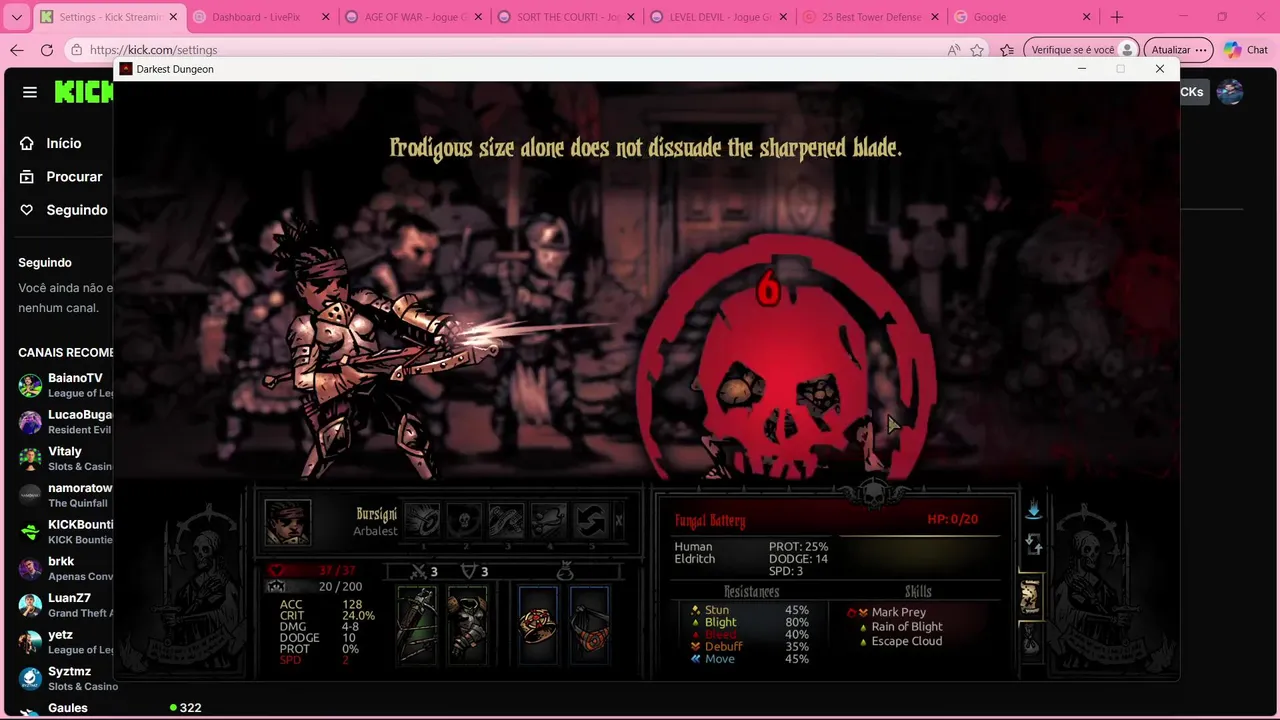The image size is (1280, 720).
Task: Click the crossed swords weapon level icon
Action: tap(419, 571)
